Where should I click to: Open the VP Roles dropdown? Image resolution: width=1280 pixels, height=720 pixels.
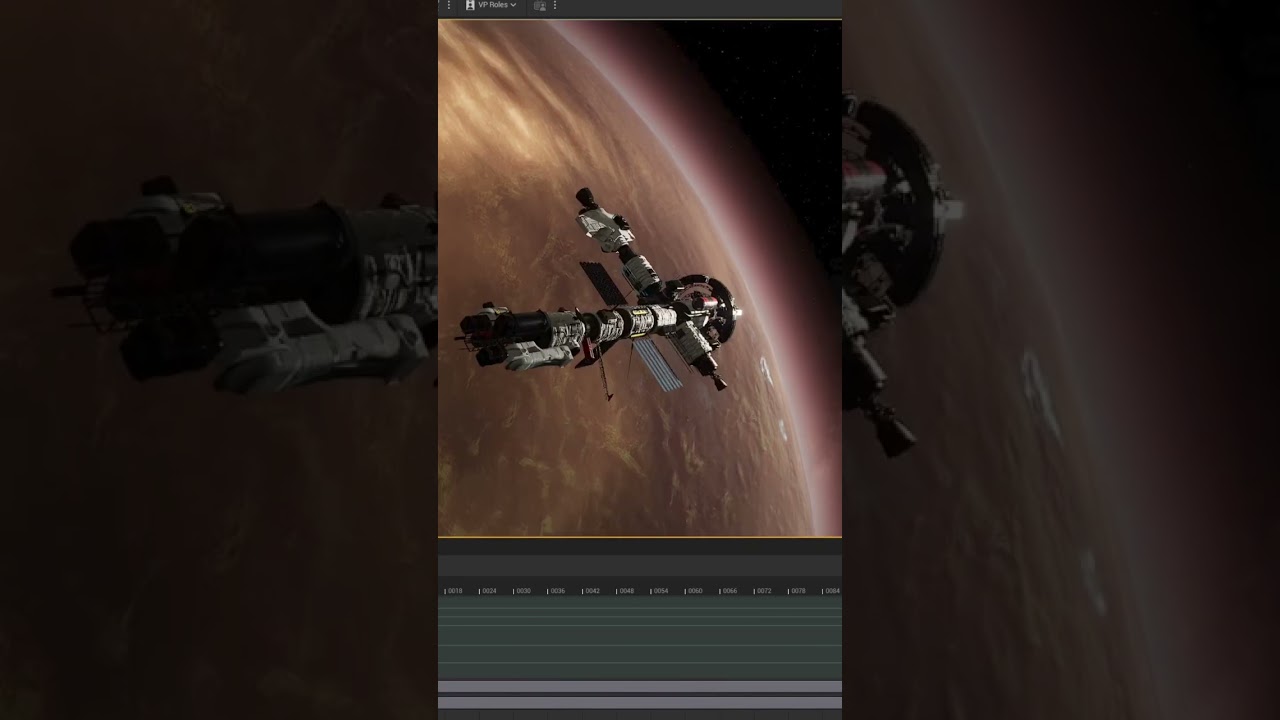pyautogui.click(x=491, y=5)
